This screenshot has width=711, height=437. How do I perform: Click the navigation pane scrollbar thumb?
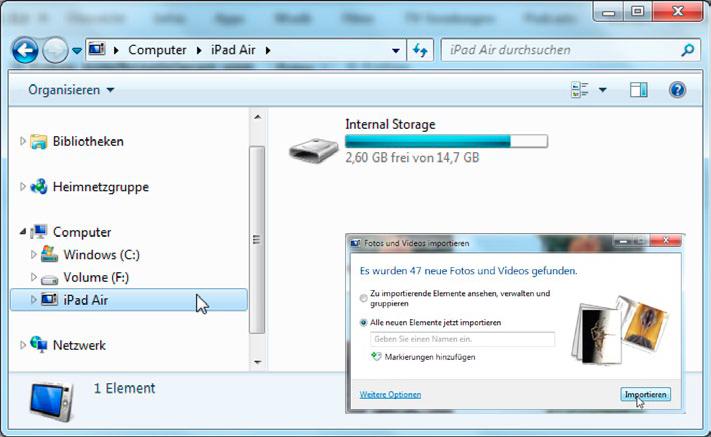(x=257, y=240)
